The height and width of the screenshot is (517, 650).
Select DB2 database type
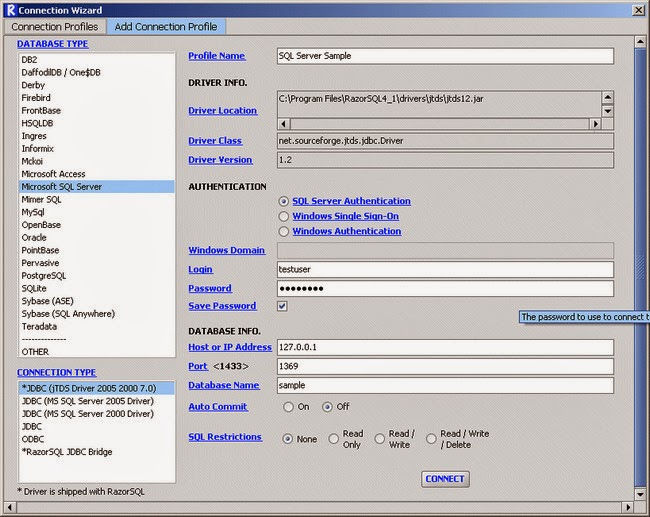tap(97, 60)
